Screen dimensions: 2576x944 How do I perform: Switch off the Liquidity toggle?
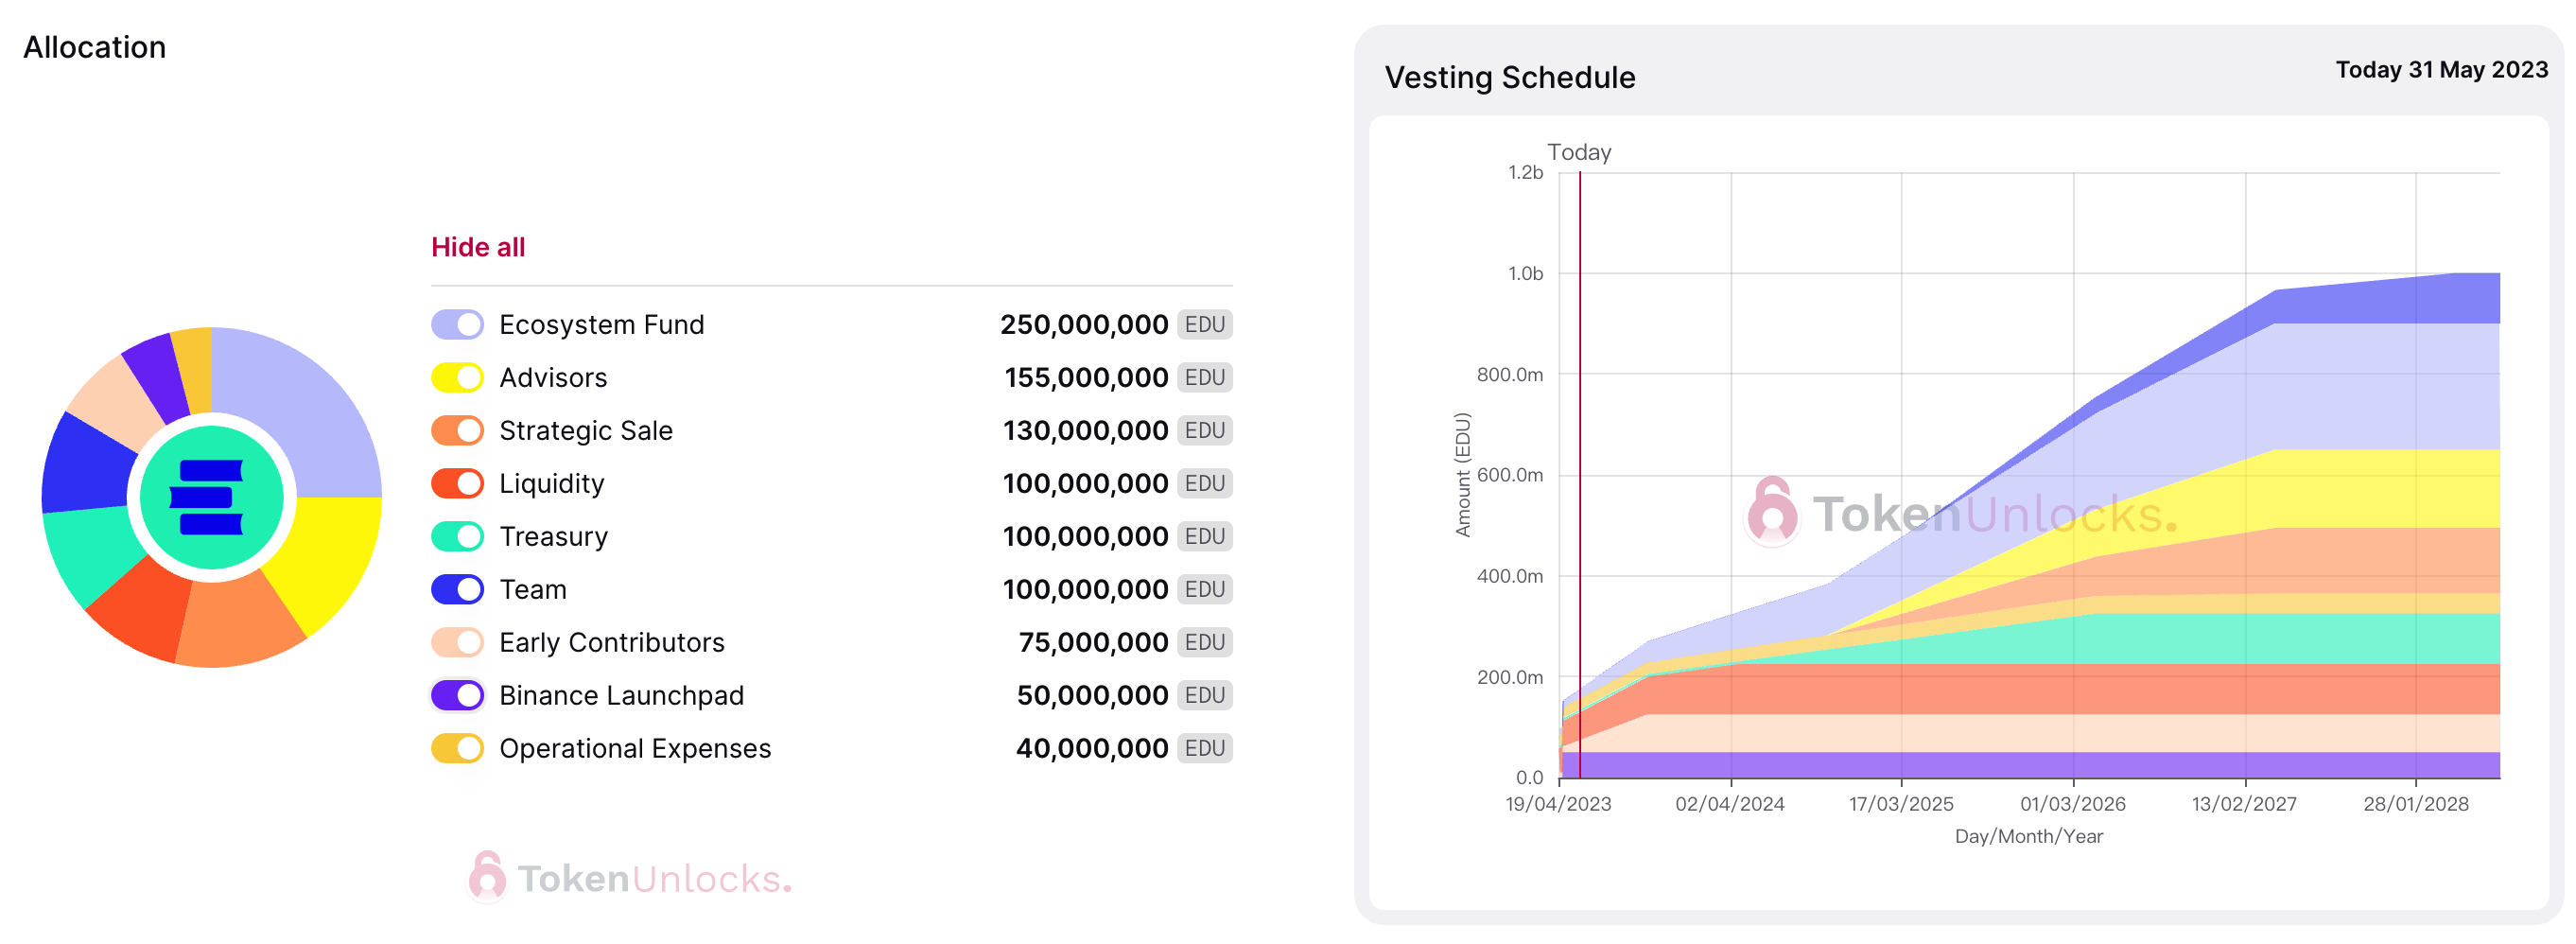pos(457,484)
